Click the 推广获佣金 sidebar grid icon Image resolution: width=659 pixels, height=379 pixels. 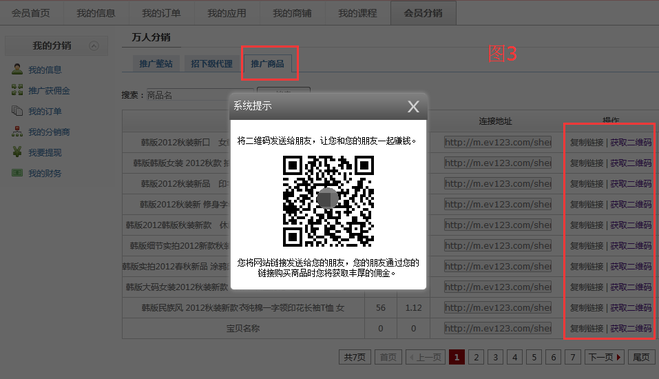[17, 89]
